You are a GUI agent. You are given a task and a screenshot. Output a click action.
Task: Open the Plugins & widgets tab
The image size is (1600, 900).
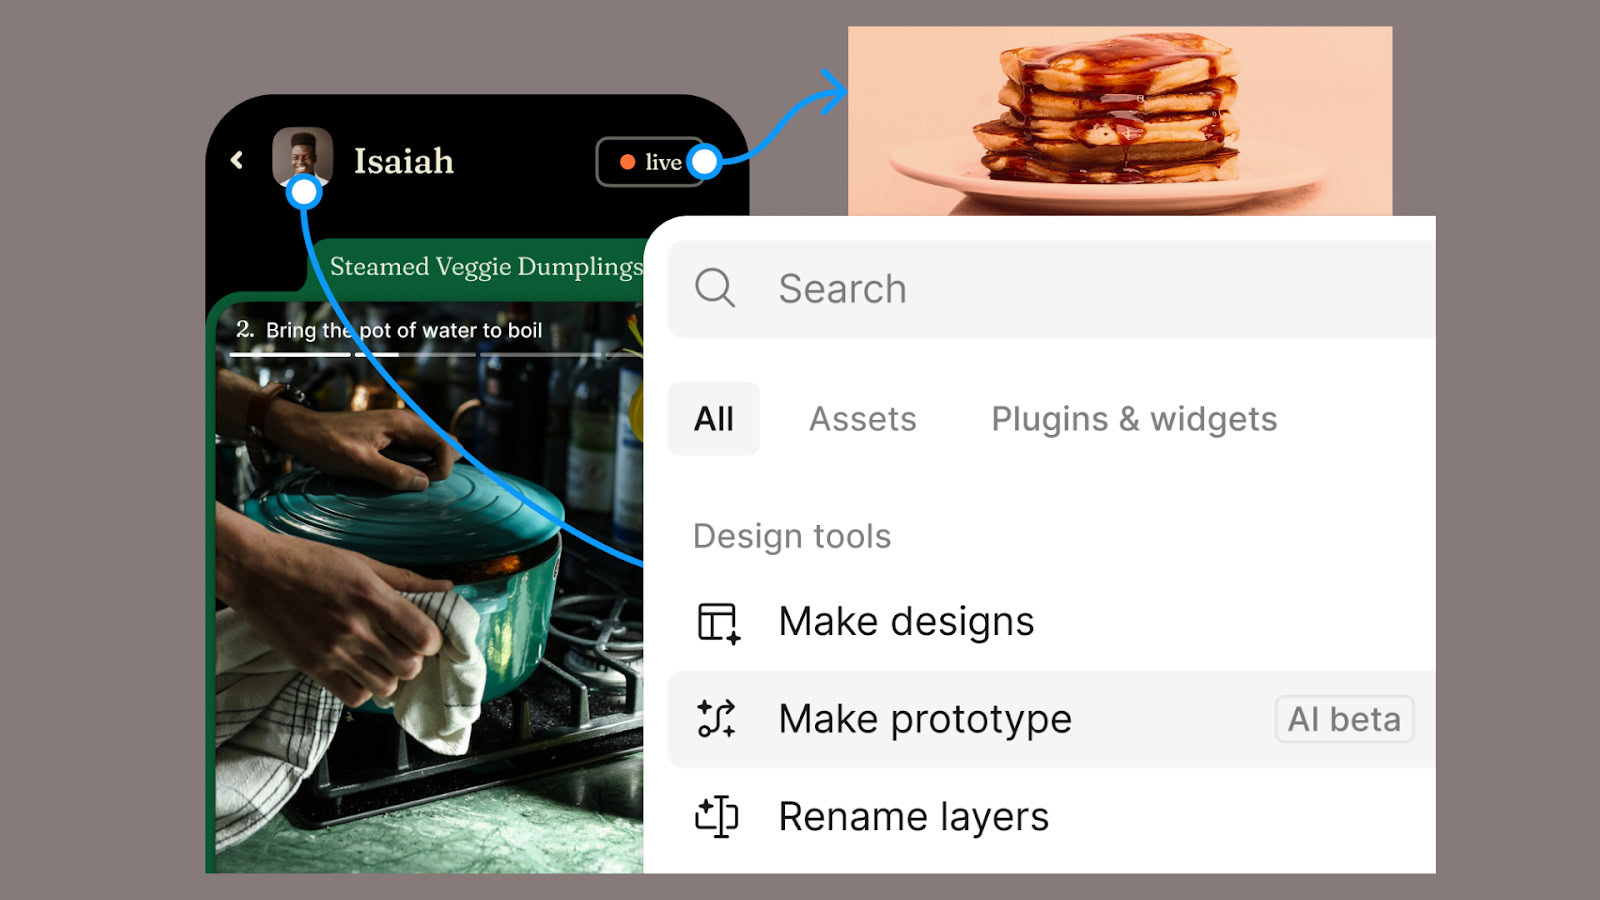(1134, 420)
